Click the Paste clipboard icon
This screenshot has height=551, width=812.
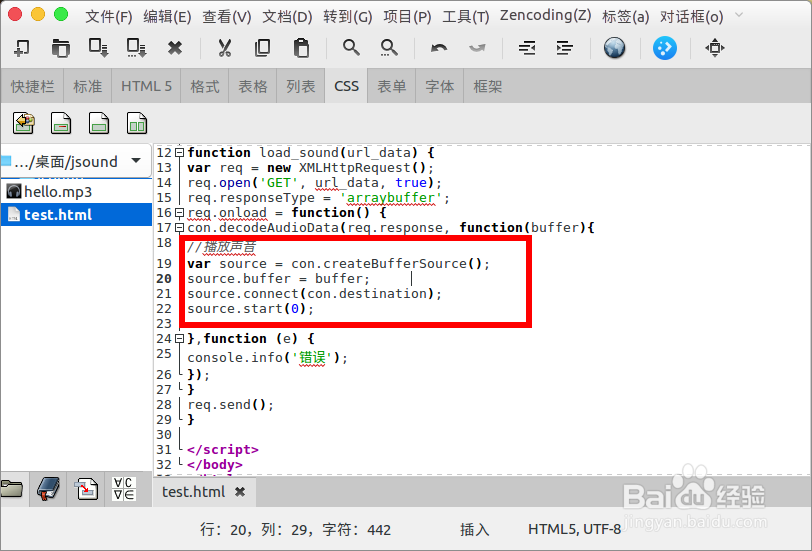[x=301, y=48]
